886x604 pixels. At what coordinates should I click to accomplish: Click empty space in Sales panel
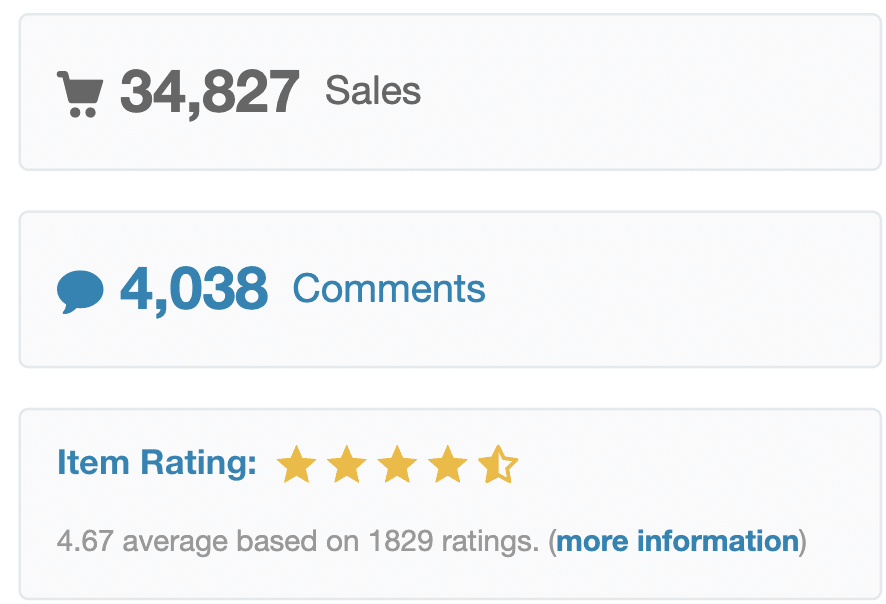point(650,92)
